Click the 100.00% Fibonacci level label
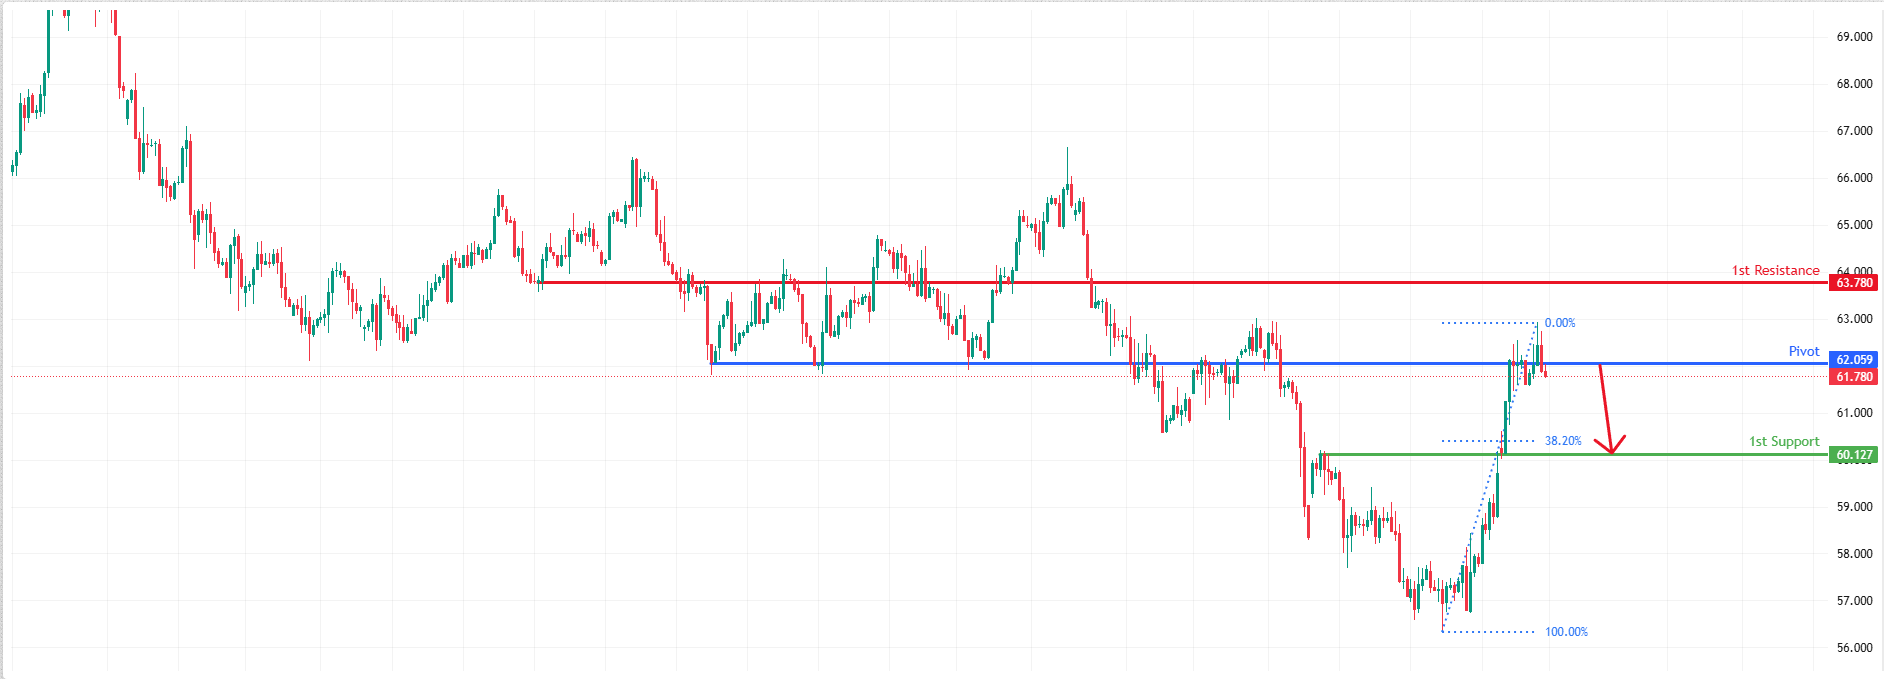This screenshot has height=679, width=1884. click(x=1565, y=632)
